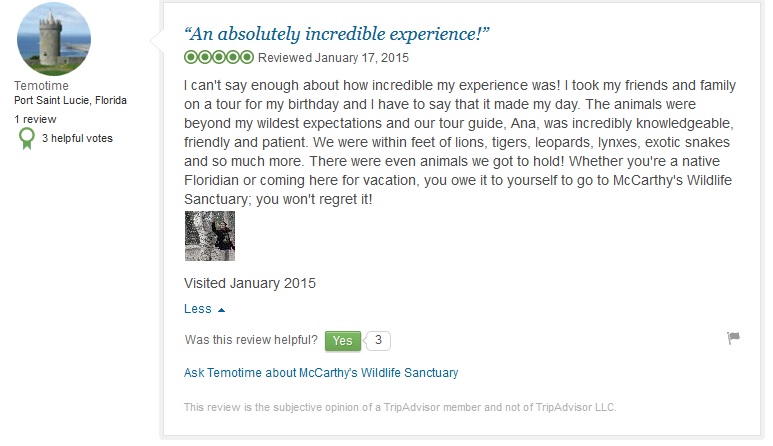This screenshot has width=773, height=446.
Task: Click "Port Saint Lucie, Florida" location text
Action: point(70,101)
